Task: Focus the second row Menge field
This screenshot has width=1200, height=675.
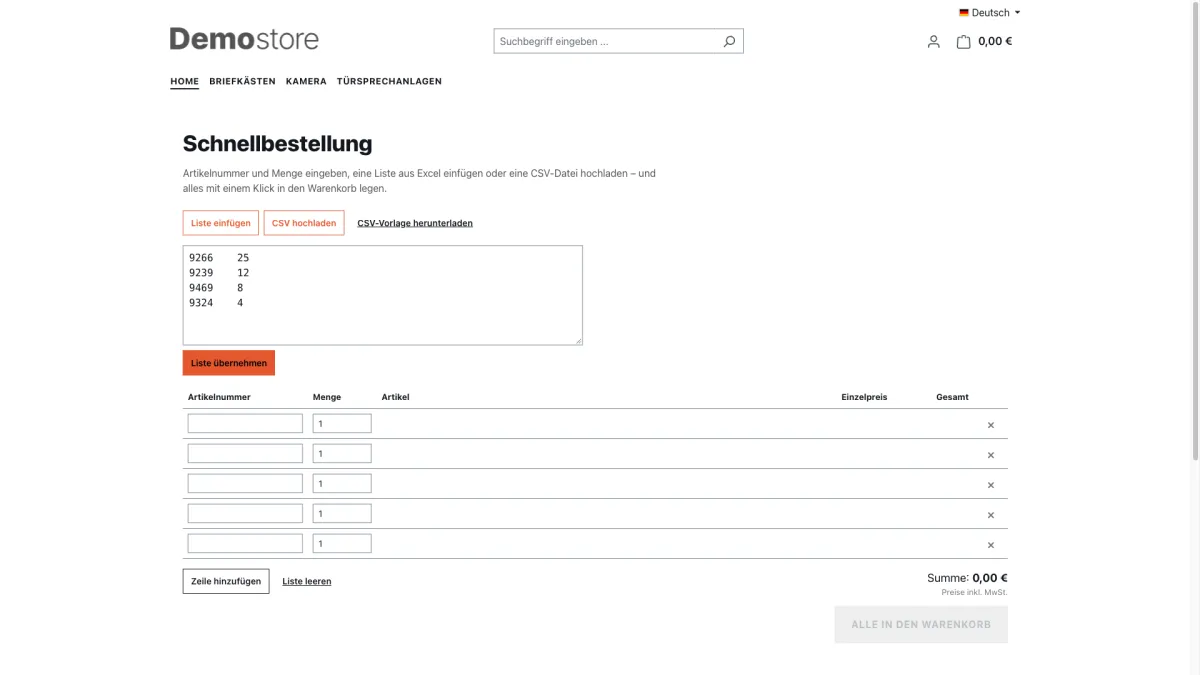Action: [342, 454]
